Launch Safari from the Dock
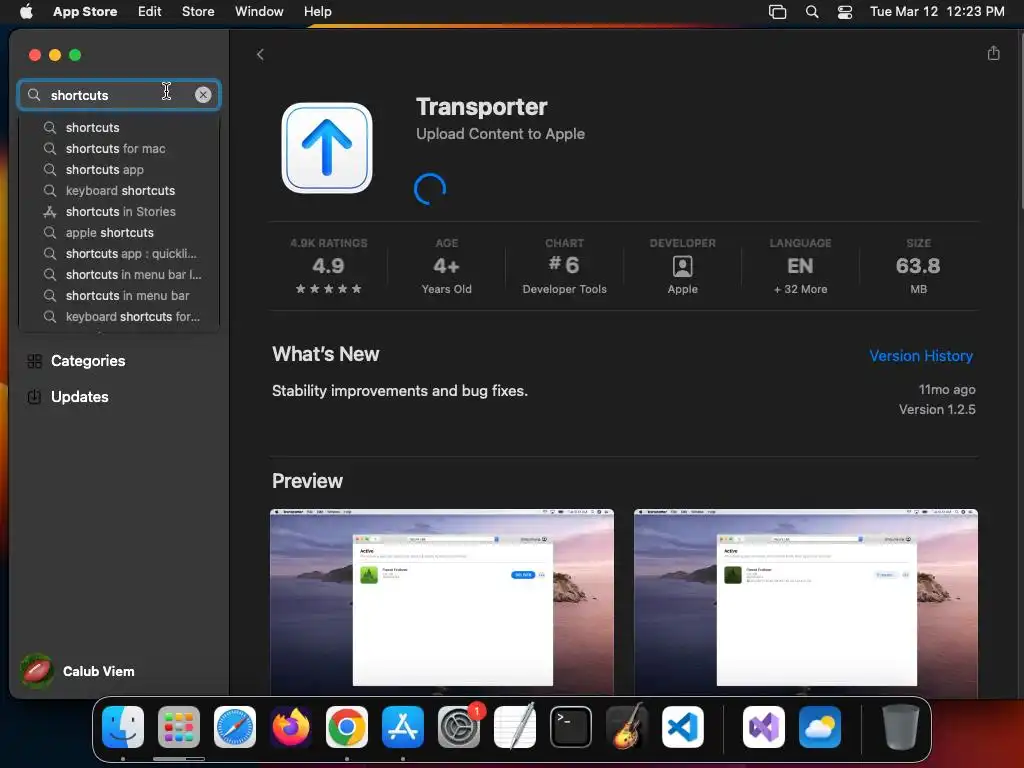The image size is (1024, 768). coord(234,727)
